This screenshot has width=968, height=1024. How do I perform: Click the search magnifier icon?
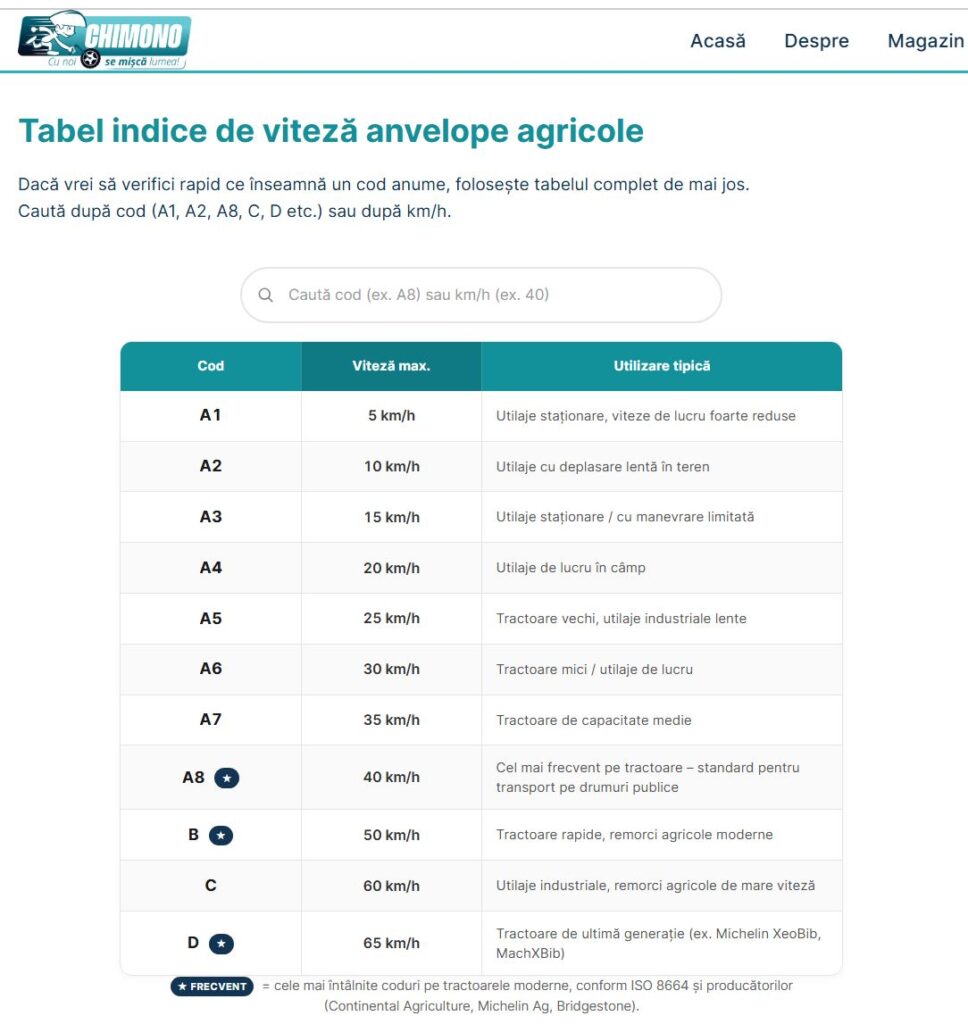click(266, 295)
